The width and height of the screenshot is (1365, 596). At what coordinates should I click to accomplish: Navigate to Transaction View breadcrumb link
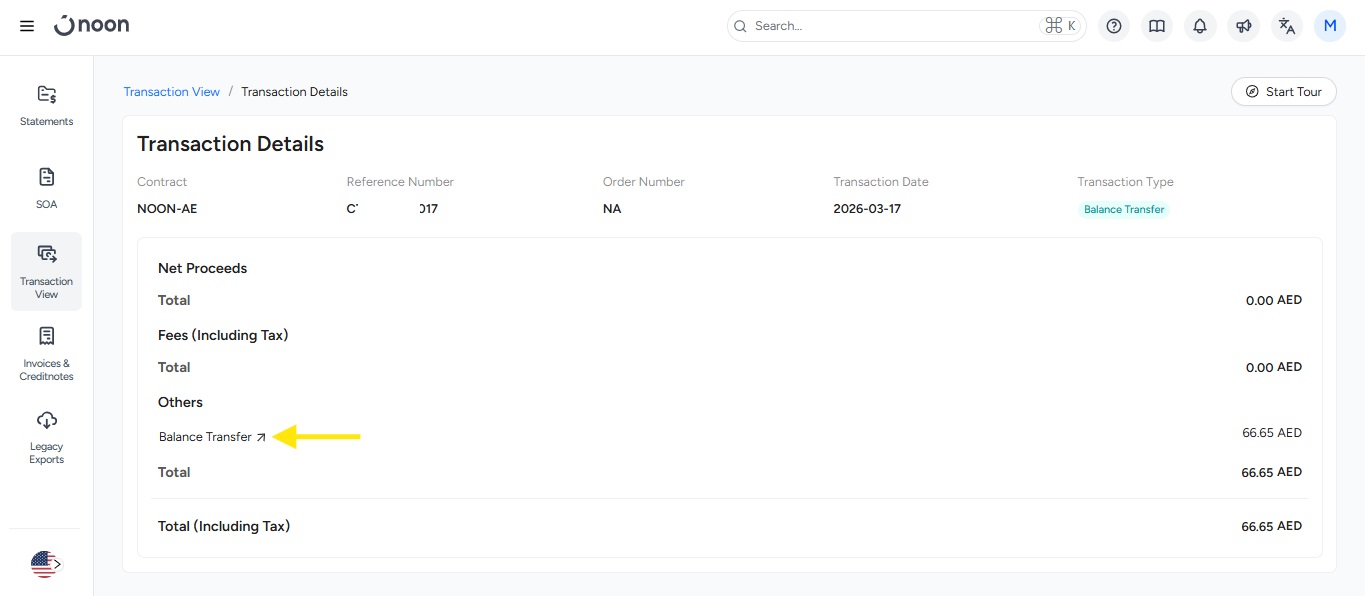(171, 92)
